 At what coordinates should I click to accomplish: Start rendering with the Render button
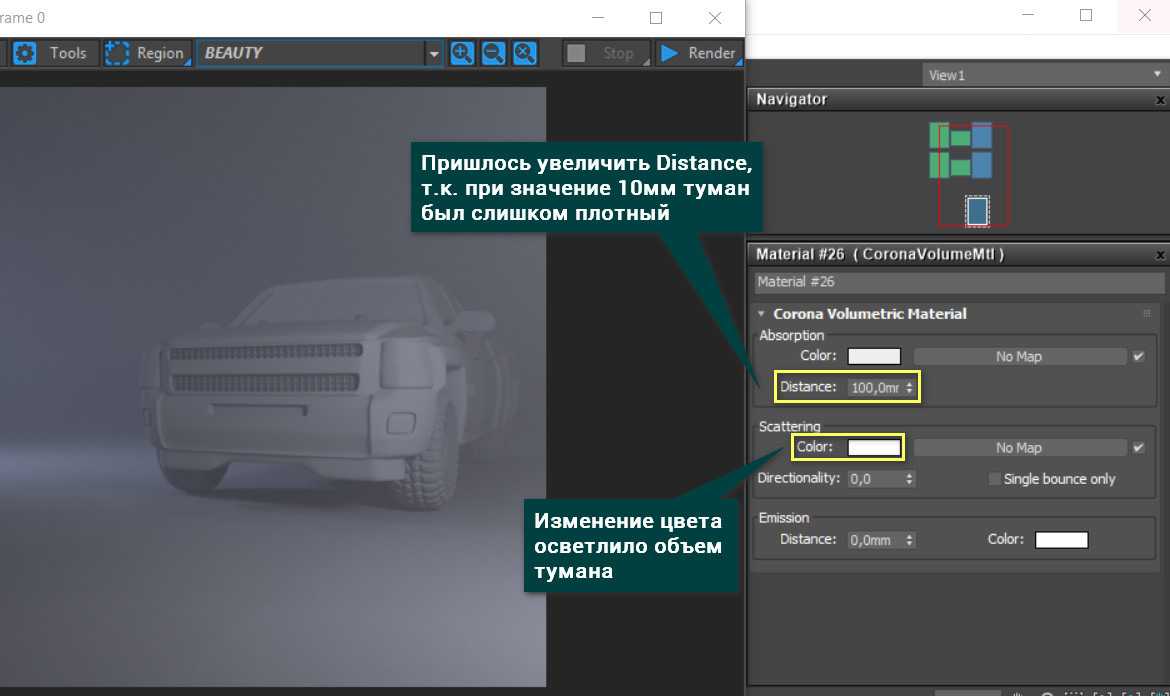(698, 53)
